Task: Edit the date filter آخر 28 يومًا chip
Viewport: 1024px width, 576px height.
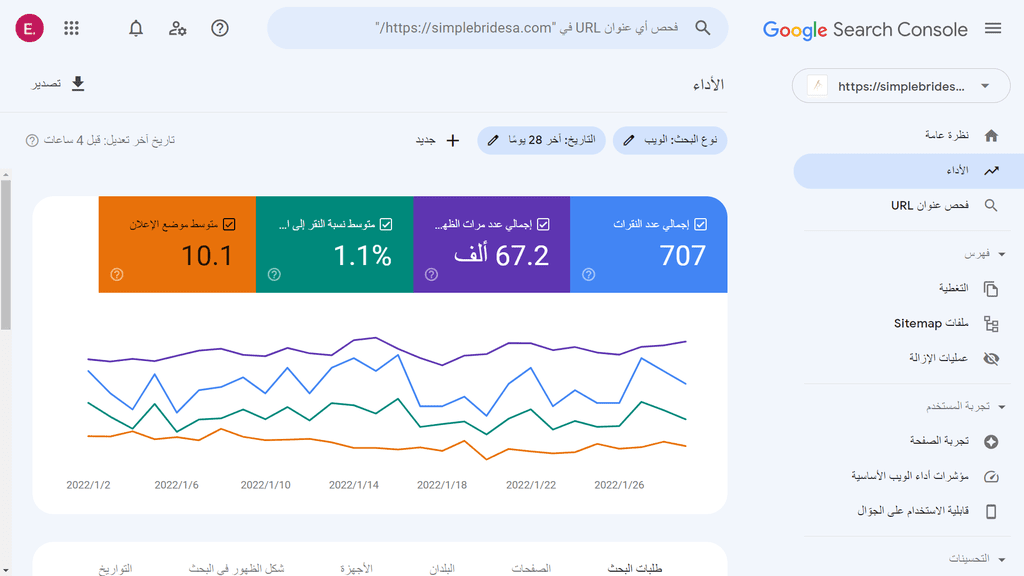Action: tap(541, 140)
